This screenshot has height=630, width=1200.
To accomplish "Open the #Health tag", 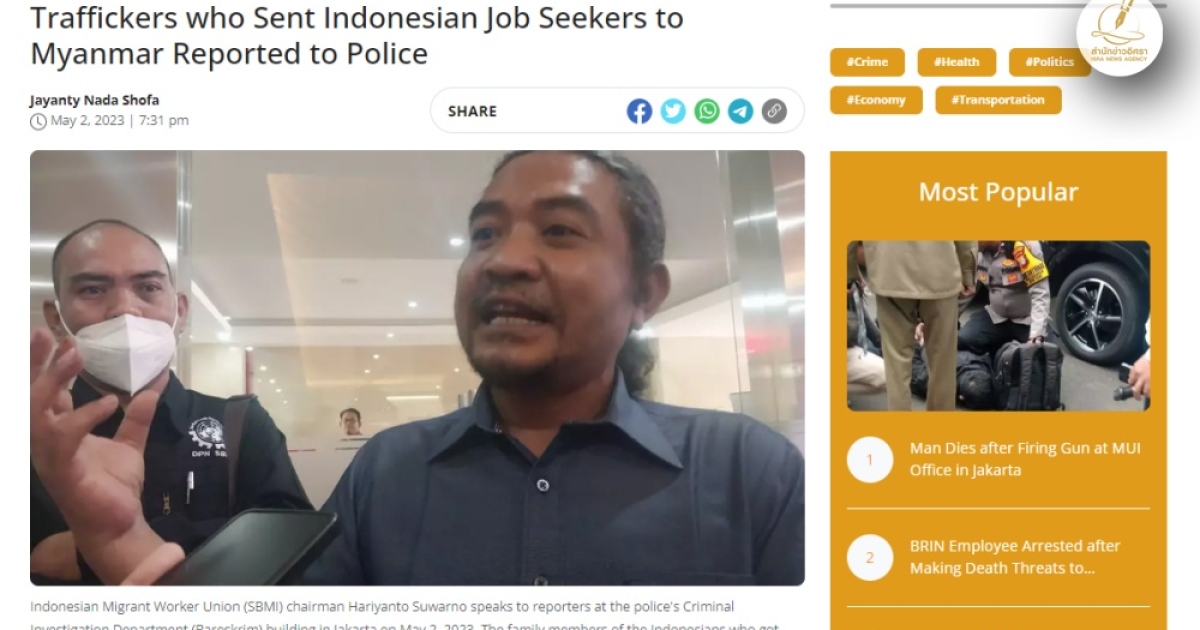I will (x=957, y=62).
